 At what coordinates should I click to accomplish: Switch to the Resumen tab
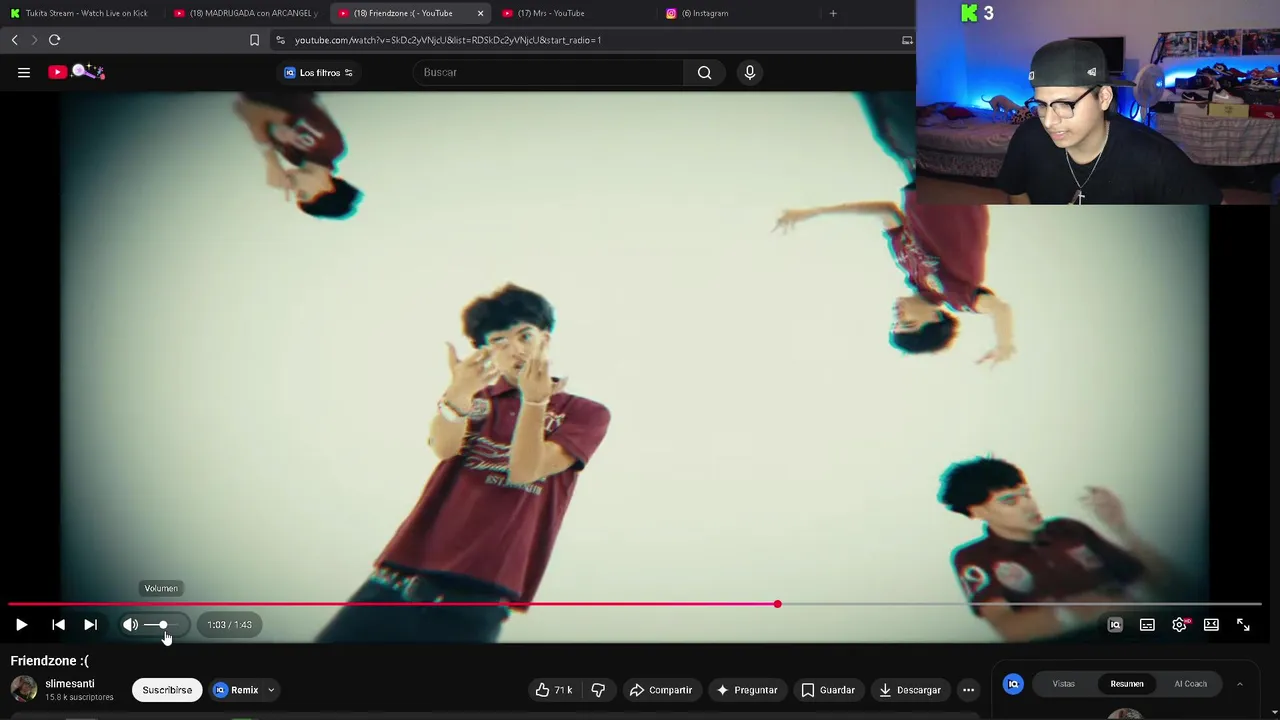[x=1127, y=684]
